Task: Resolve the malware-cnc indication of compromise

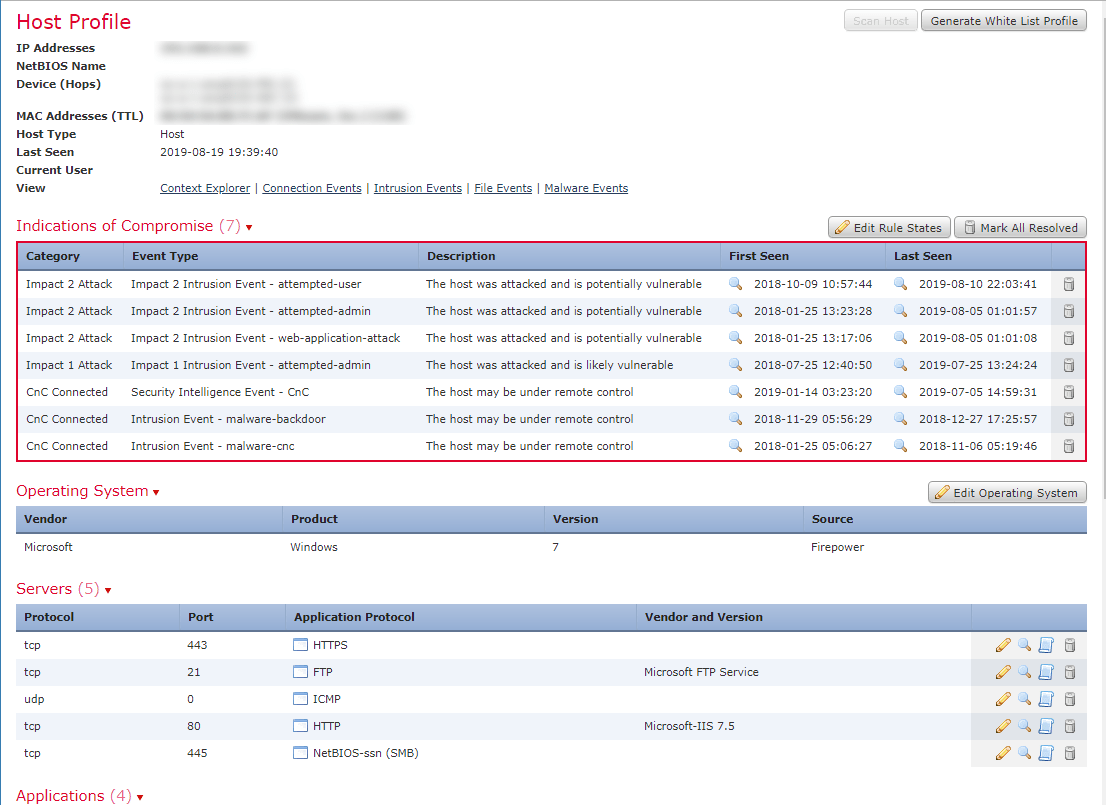Action: pos(1068,446)
